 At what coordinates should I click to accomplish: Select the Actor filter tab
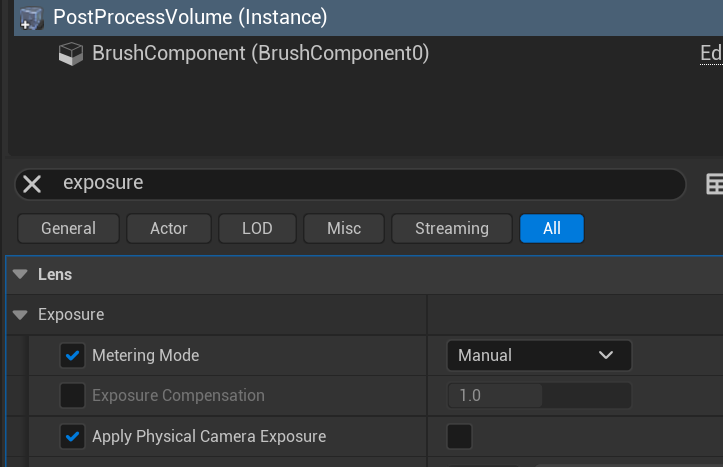pyautogui.click(x=169, y=228)
